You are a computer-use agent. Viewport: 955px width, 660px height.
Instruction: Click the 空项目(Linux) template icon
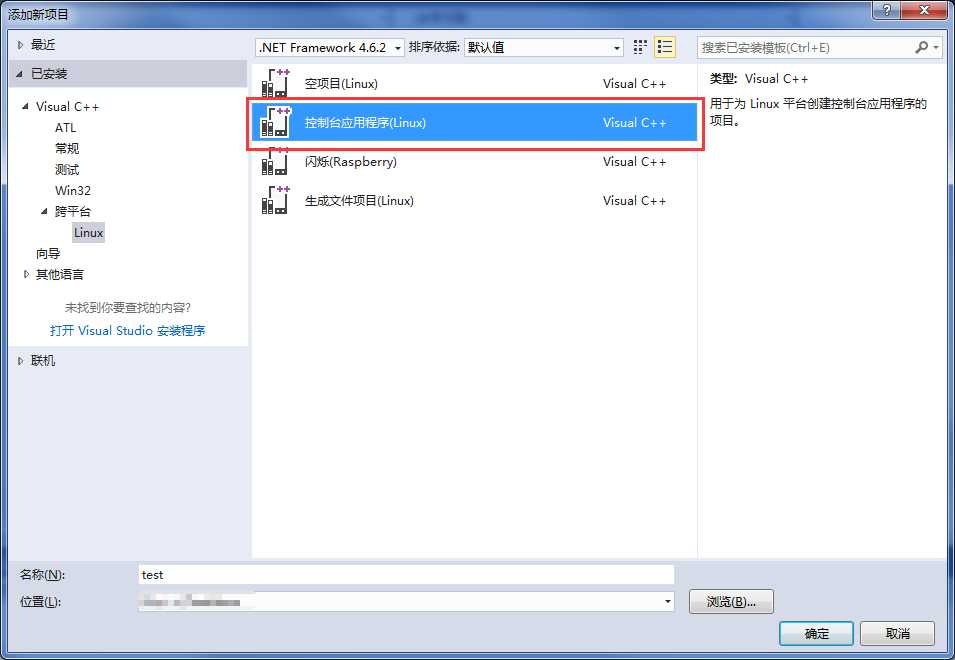tap(275, 83)
